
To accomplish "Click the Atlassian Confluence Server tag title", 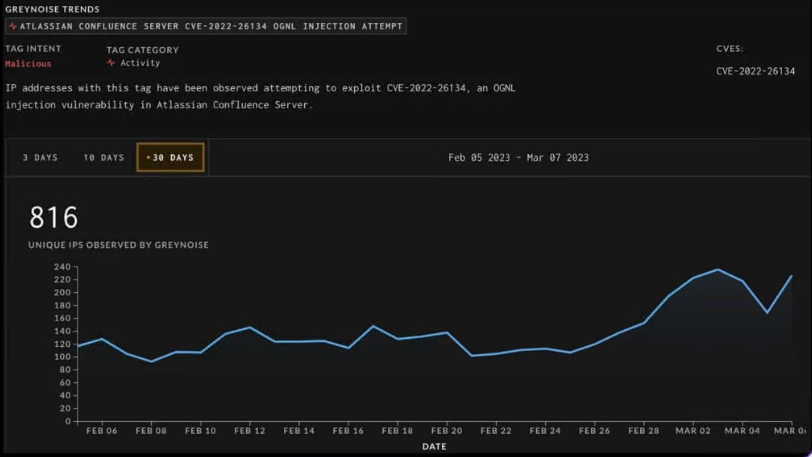I will click(x=211, y=27).
